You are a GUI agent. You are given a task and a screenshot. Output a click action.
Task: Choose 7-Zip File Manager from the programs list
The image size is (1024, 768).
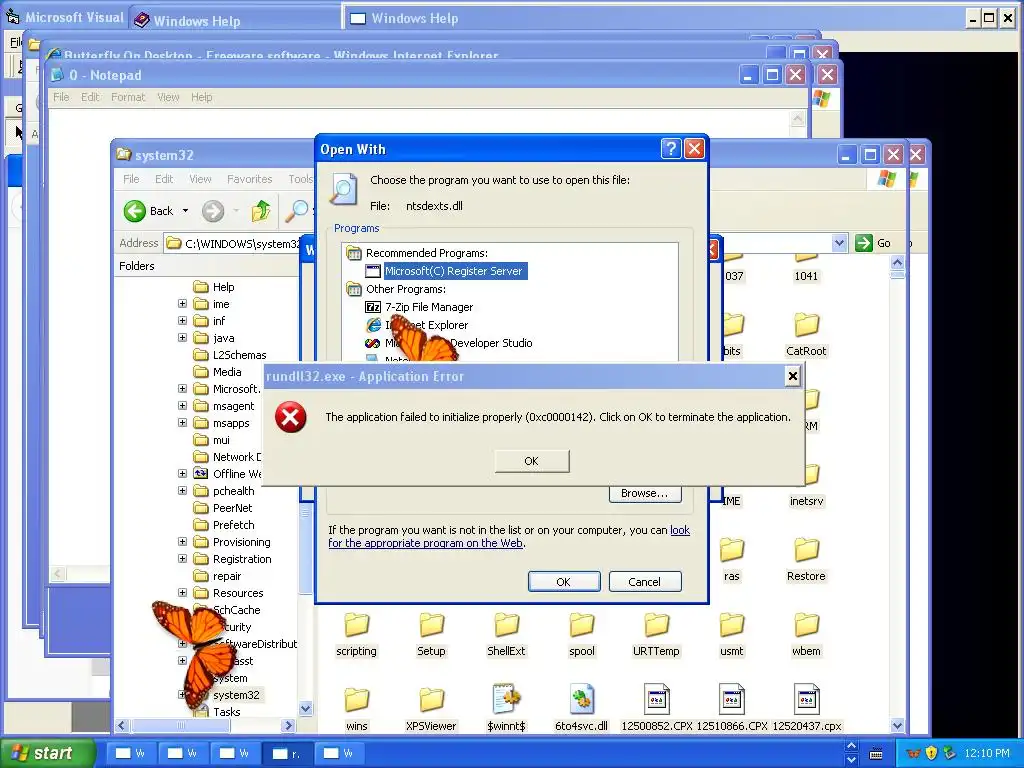point(428,307)
